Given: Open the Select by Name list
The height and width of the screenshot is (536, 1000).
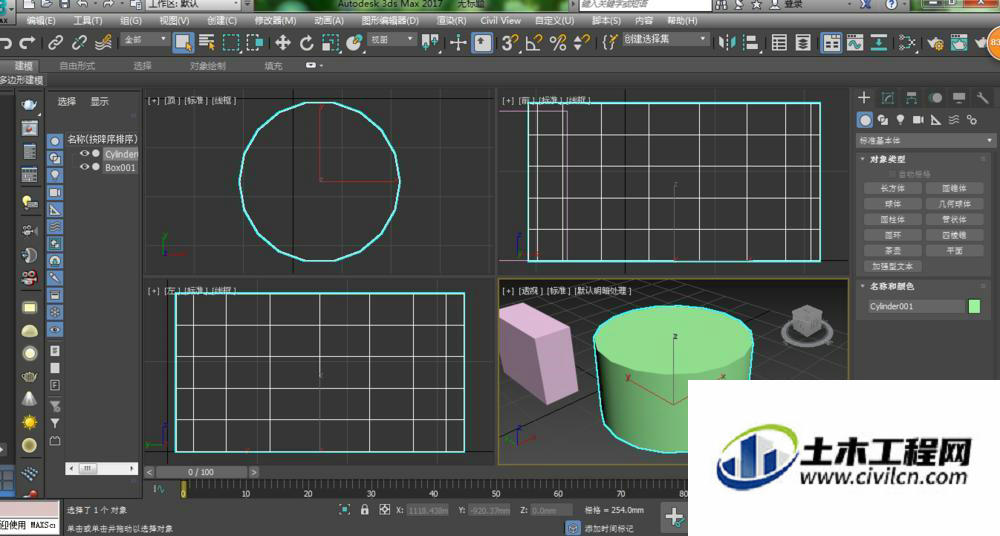Looking at the screenshot, I should [207, 43].
